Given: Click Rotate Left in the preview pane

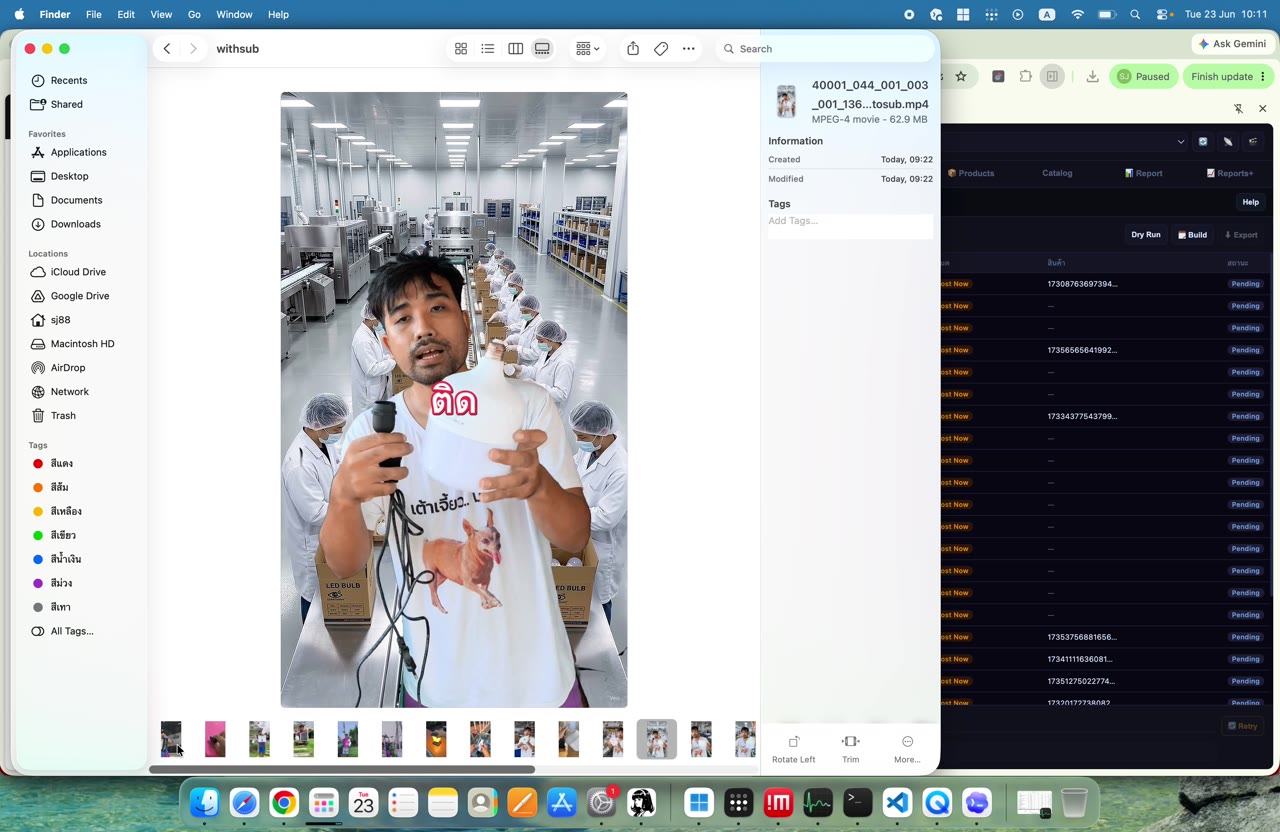Looking at the screenshot, I should (x=794, y=748).
